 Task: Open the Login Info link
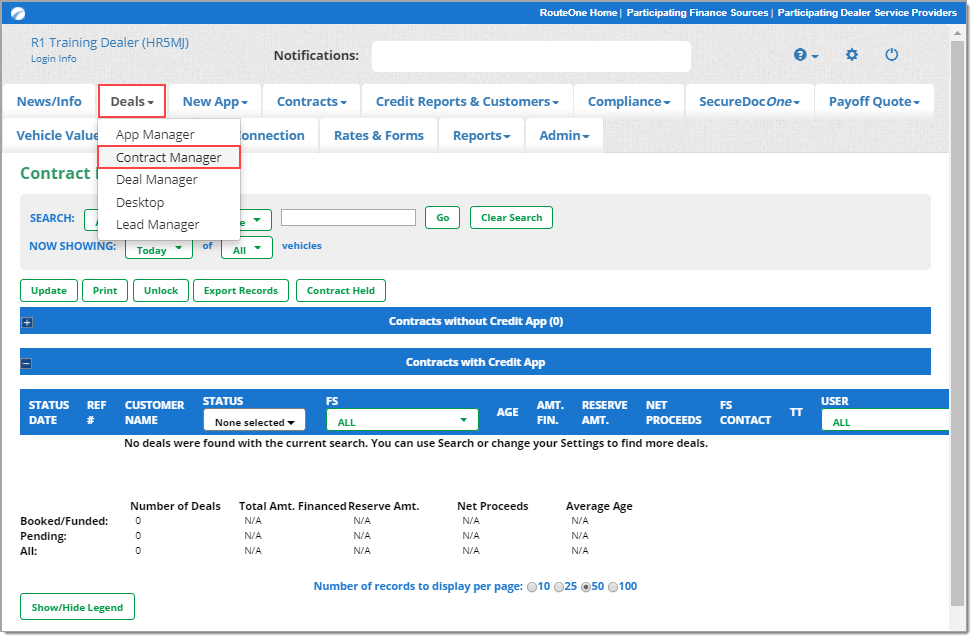tap(54, 59)
